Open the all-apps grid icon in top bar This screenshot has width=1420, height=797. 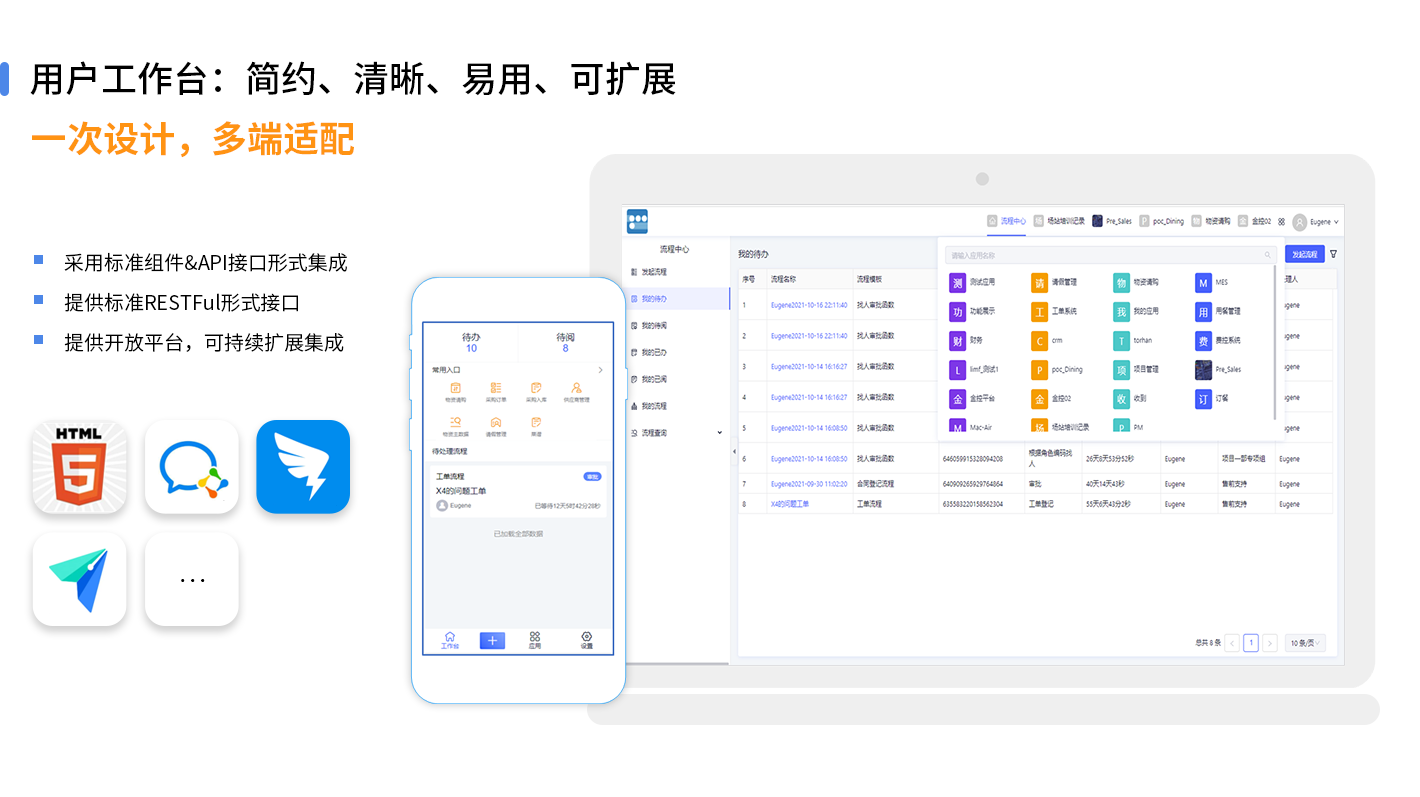pyautogui.click(x=1282, y=222)
